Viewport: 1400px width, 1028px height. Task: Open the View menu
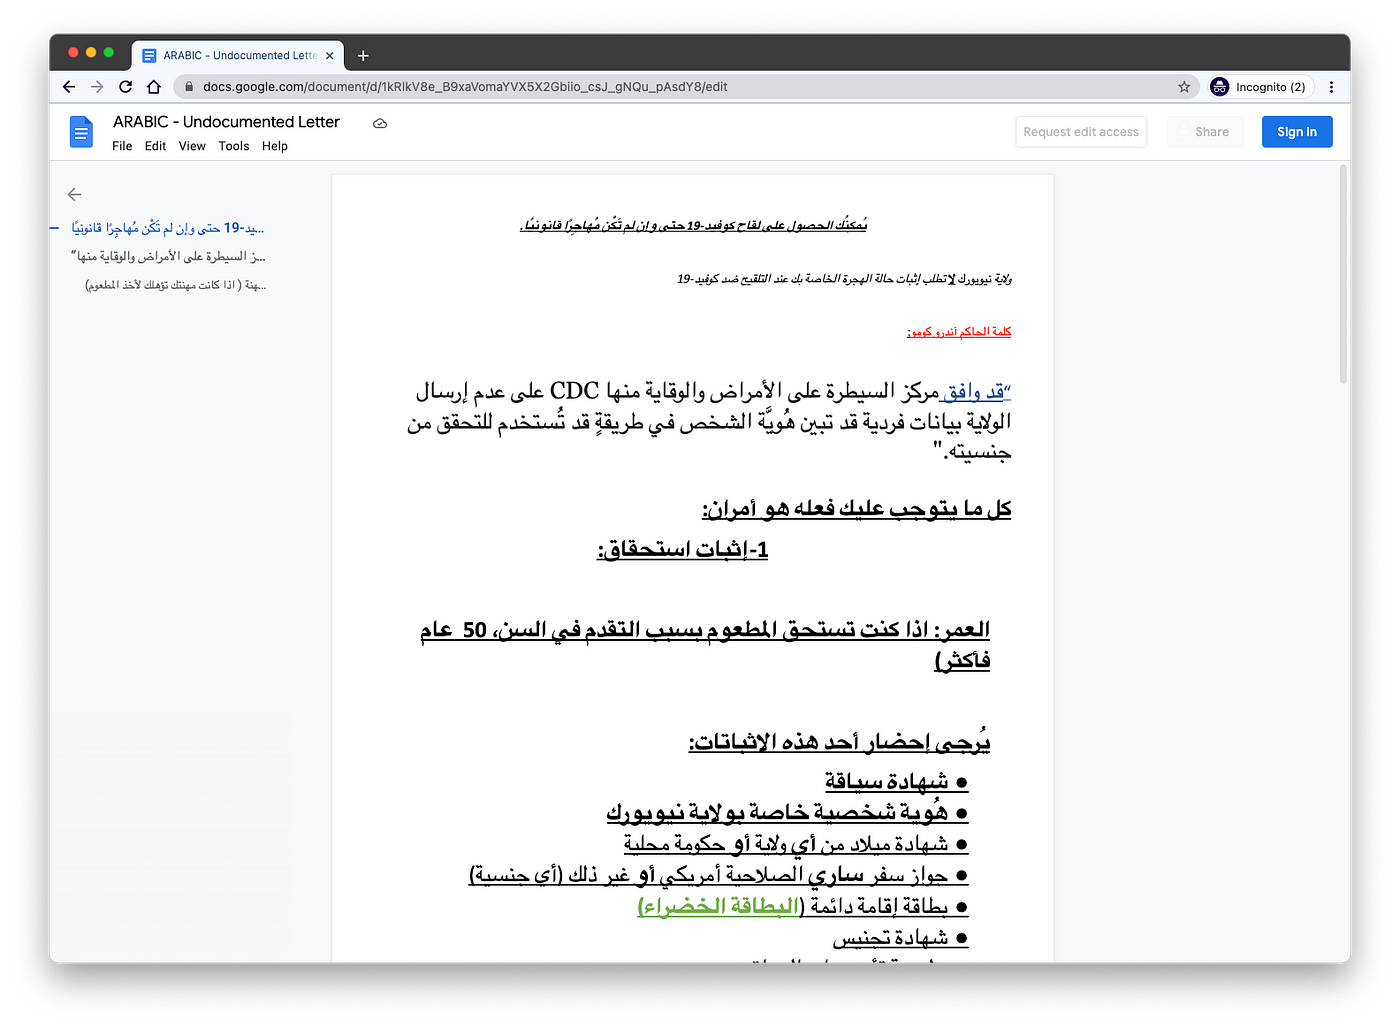[x=192, y=146]
